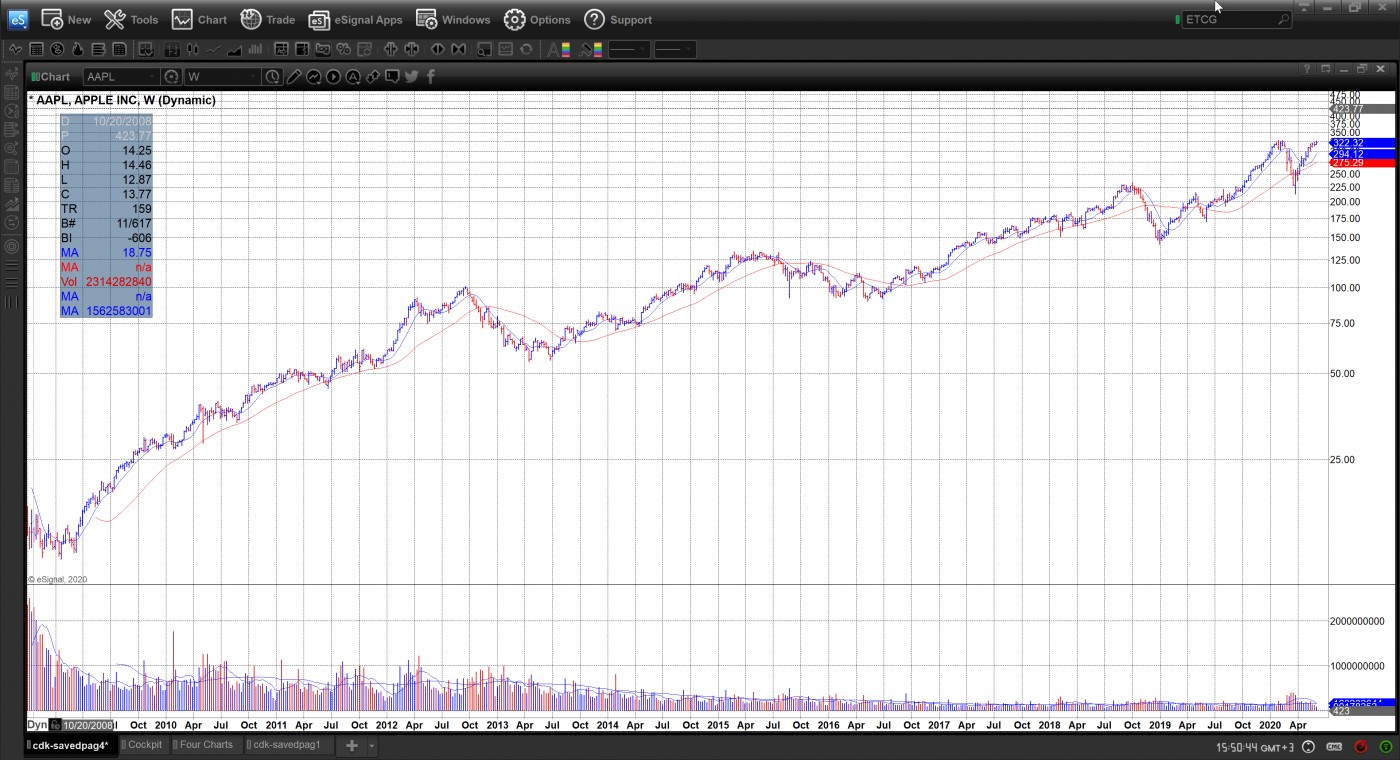The image size is (1400, 760).
Task: Click the circled A alerts icon
Action: 353,77
